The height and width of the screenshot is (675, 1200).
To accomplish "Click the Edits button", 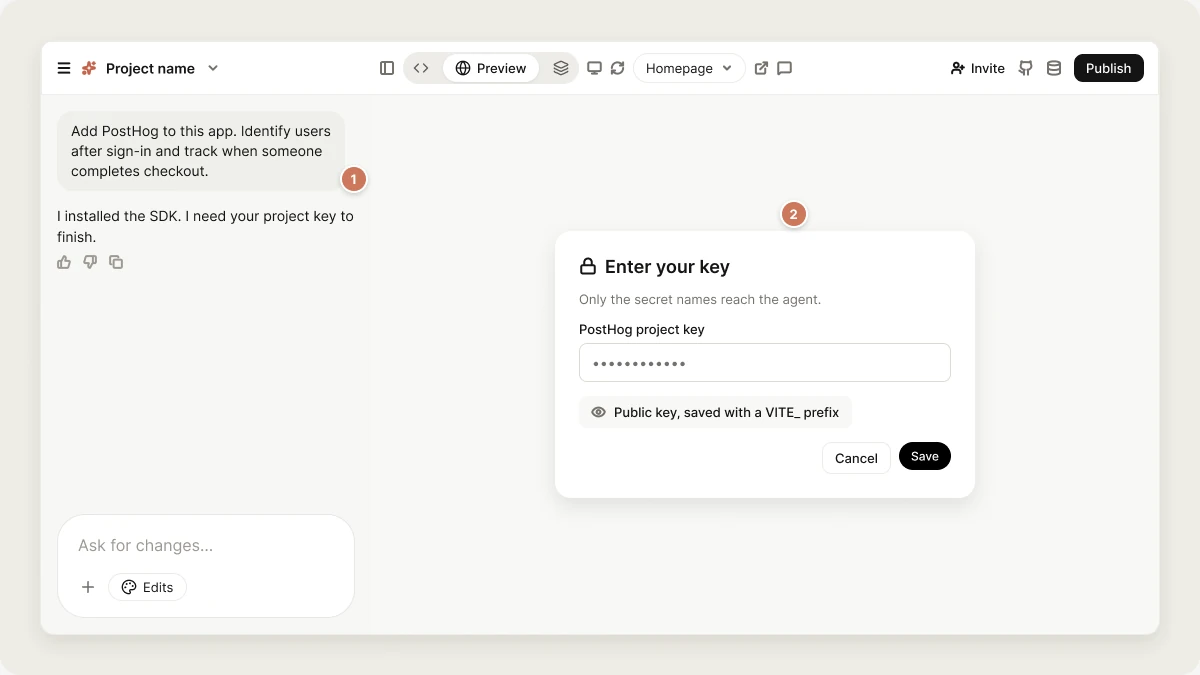I will pyautogui.click(x=147, y=587).
